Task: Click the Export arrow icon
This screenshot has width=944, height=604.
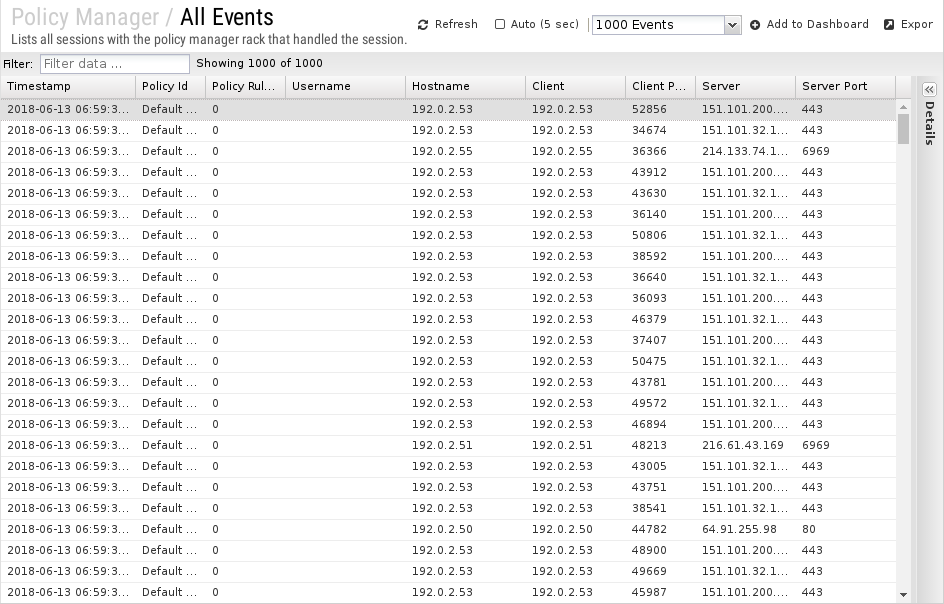Action: [x=889, y=25]
